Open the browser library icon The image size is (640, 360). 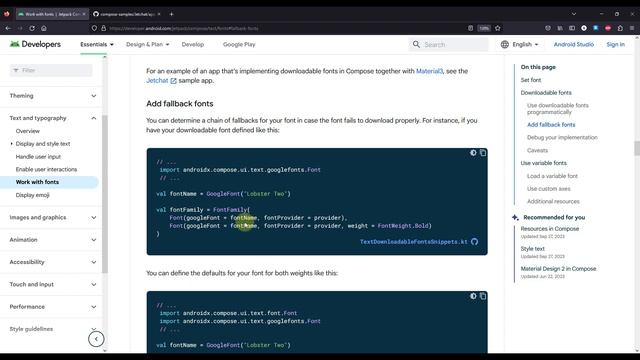[560, 28]
